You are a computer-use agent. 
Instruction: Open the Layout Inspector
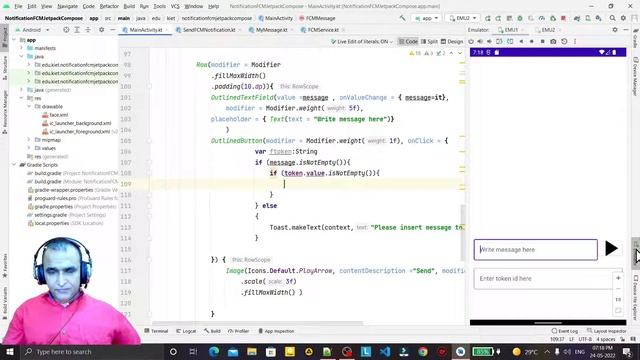point(606,331)
